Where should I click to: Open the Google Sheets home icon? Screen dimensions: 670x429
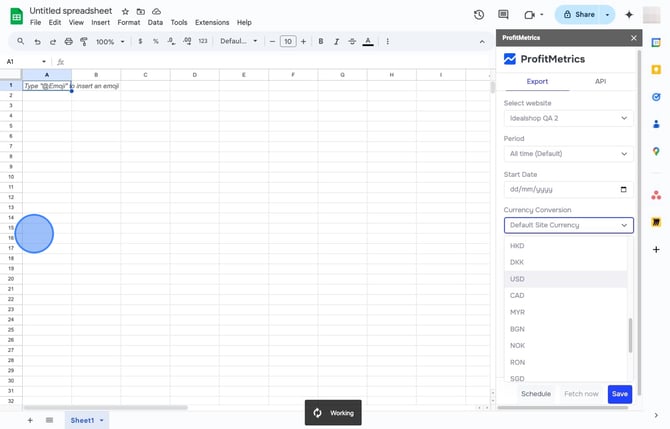[x=16, y=16]
